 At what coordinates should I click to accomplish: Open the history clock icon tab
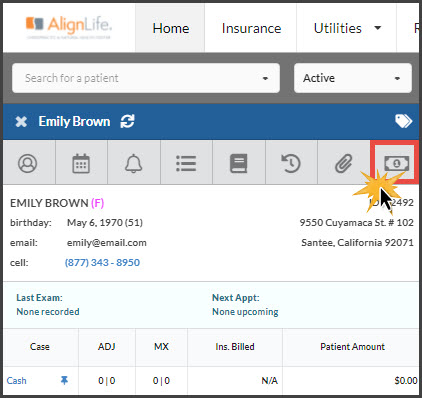tap(291, 163)
